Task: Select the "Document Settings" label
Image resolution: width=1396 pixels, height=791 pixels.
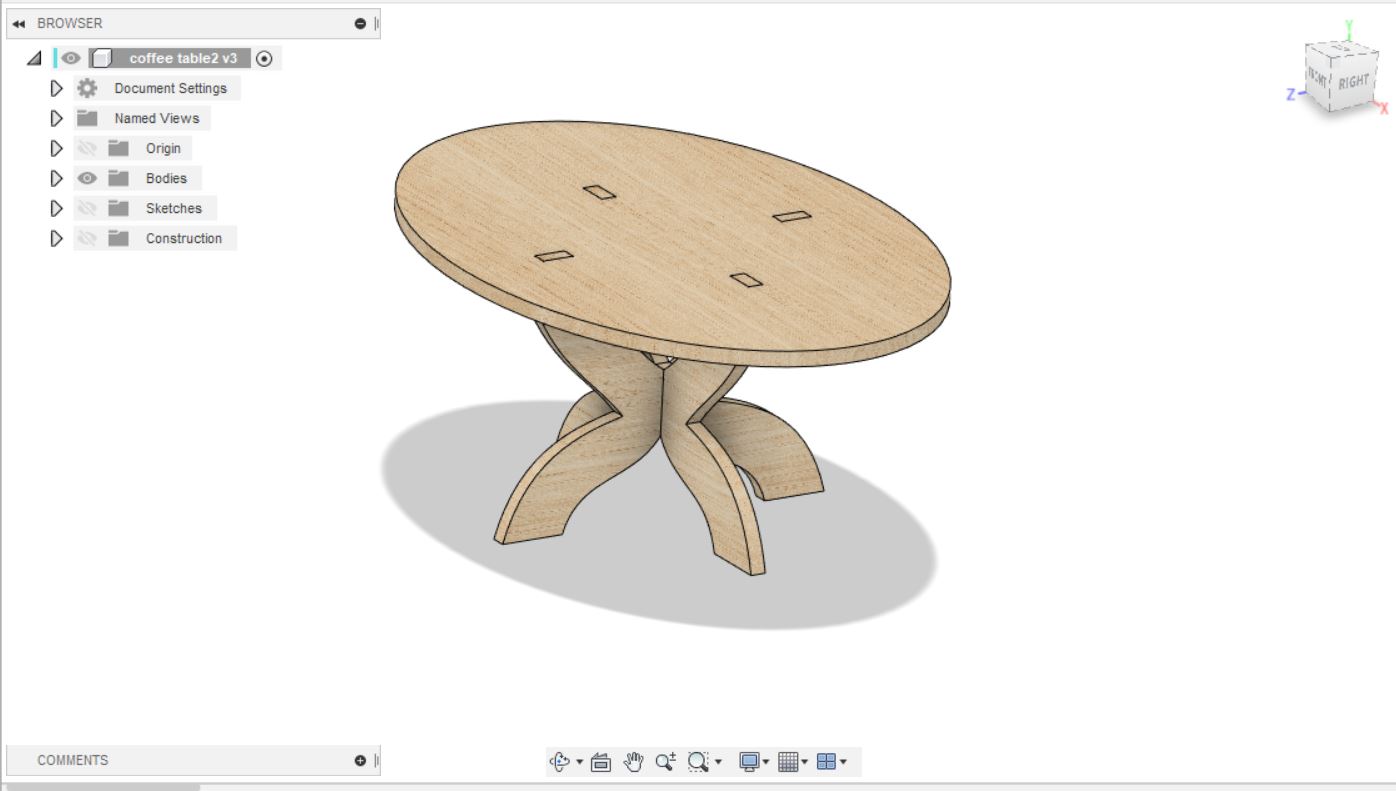Action: pyautogui.click(x=170, y=88)
